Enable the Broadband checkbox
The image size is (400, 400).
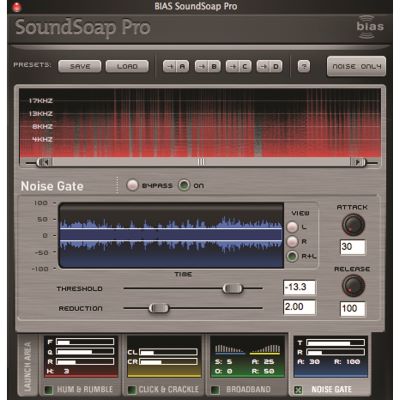tap(215, 389)
